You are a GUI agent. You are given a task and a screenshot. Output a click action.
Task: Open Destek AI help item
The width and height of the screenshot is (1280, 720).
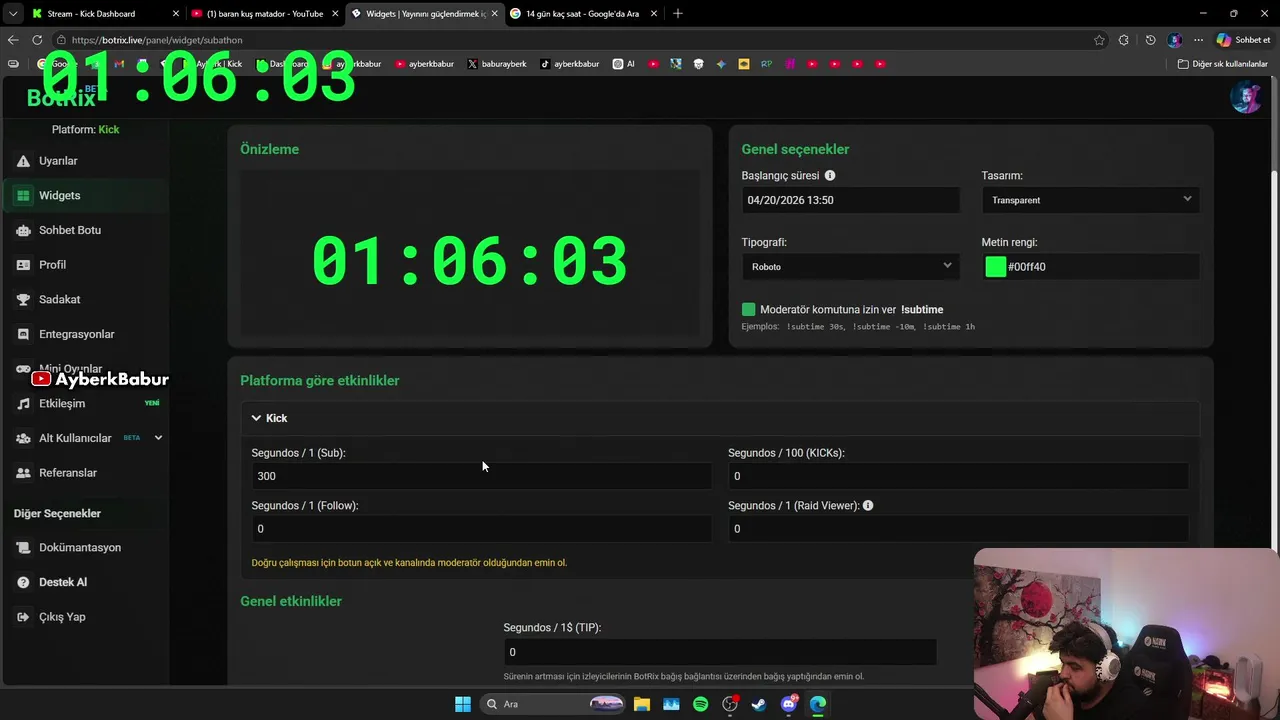tap(84, 582)
